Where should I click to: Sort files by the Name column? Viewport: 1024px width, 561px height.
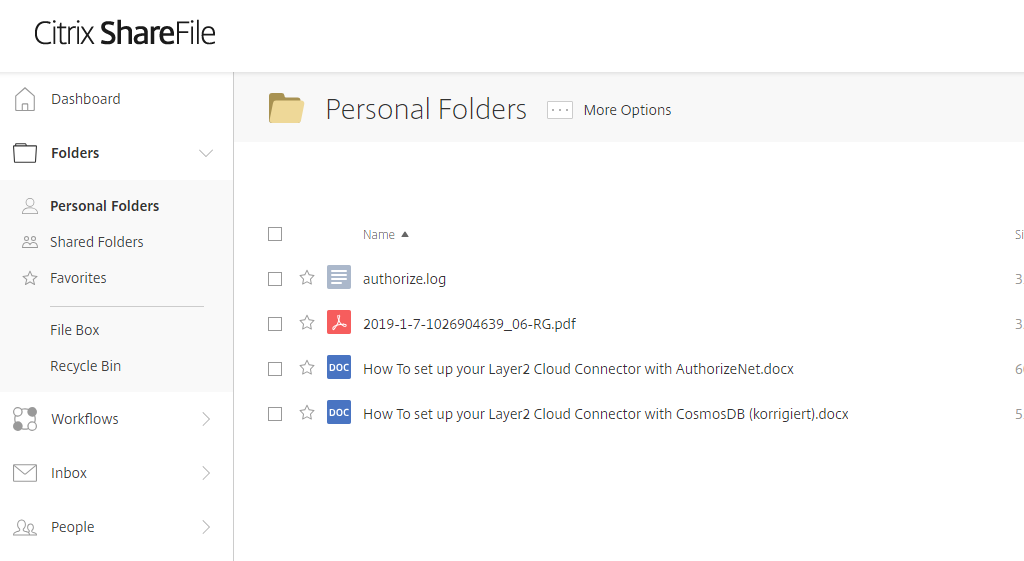pyautogui.click(x=379, y=235)
